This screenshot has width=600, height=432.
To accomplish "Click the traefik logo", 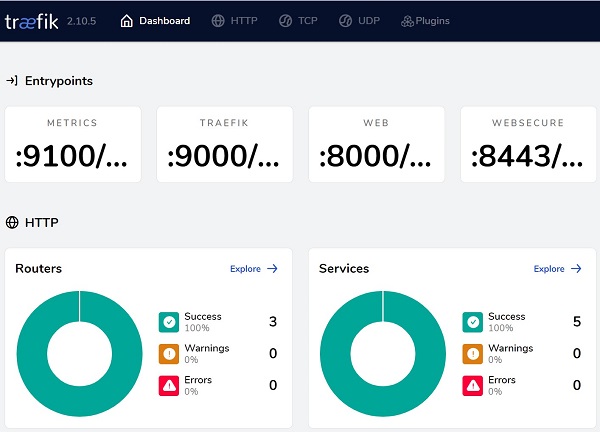I will (31, 21).
